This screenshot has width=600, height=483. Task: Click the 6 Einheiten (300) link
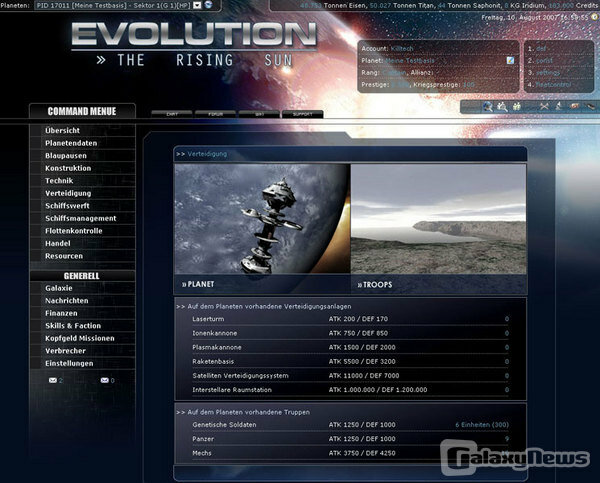click(x=482, y=425)
